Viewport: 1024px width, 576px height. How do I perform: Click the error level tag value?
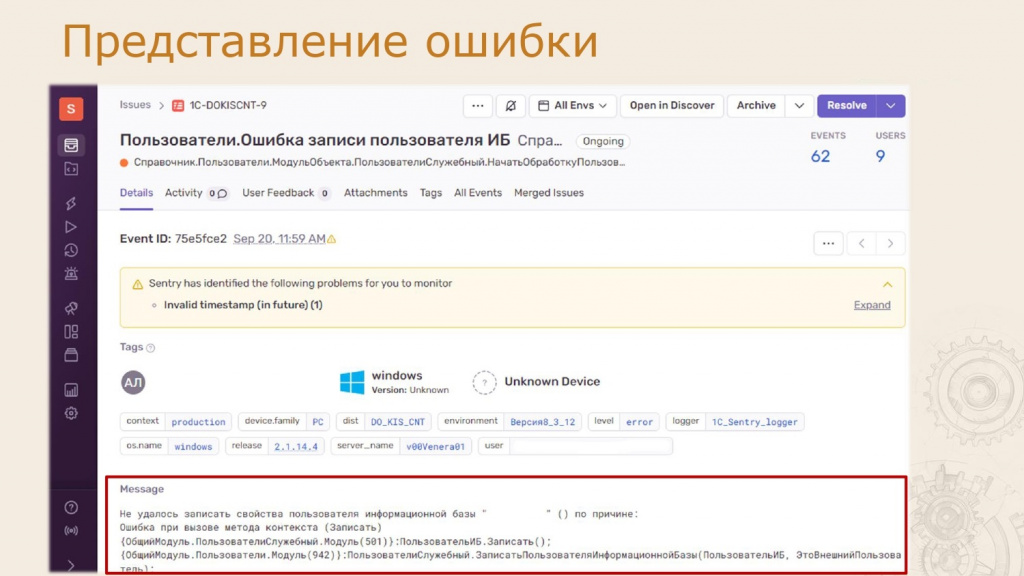639,422
